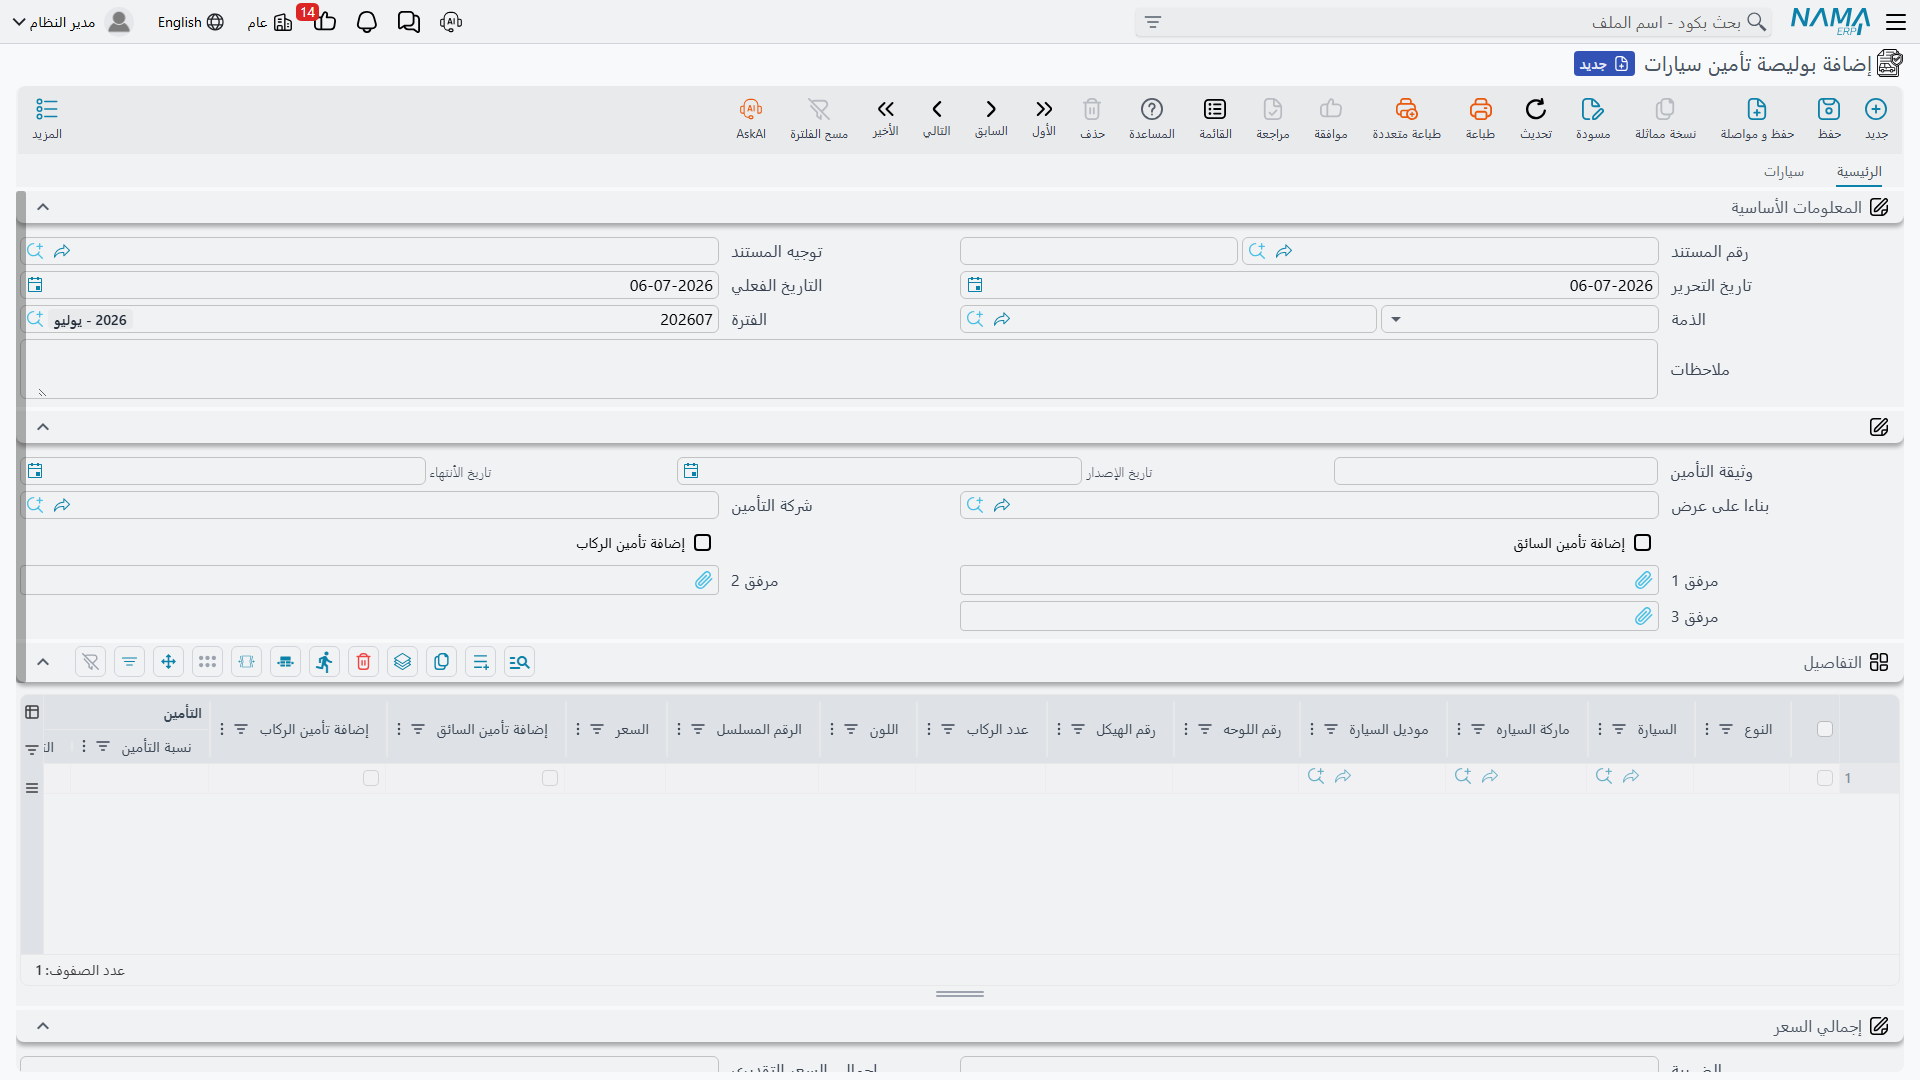Viewport: 1920px width, 1080px height.
Task: Delete grid row with red trash icon
Action: (364, 662)
